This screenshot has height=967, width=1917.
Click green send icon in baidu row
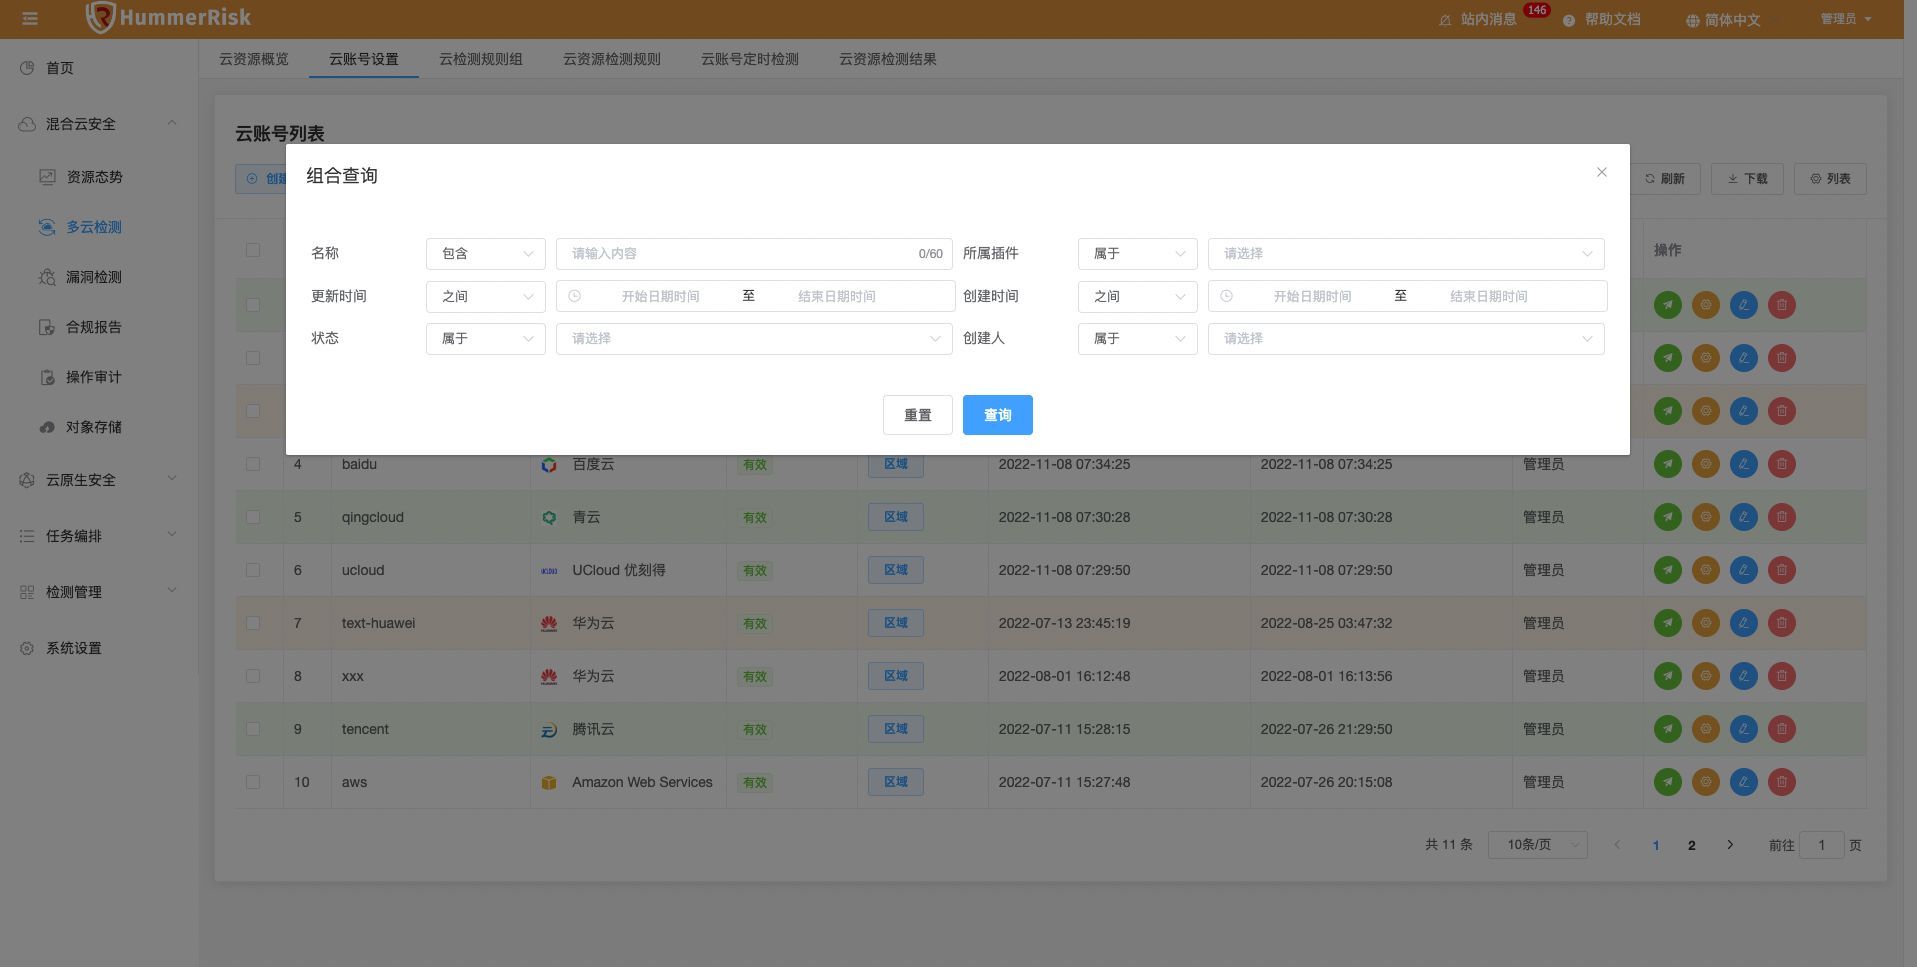[1668, 464]
